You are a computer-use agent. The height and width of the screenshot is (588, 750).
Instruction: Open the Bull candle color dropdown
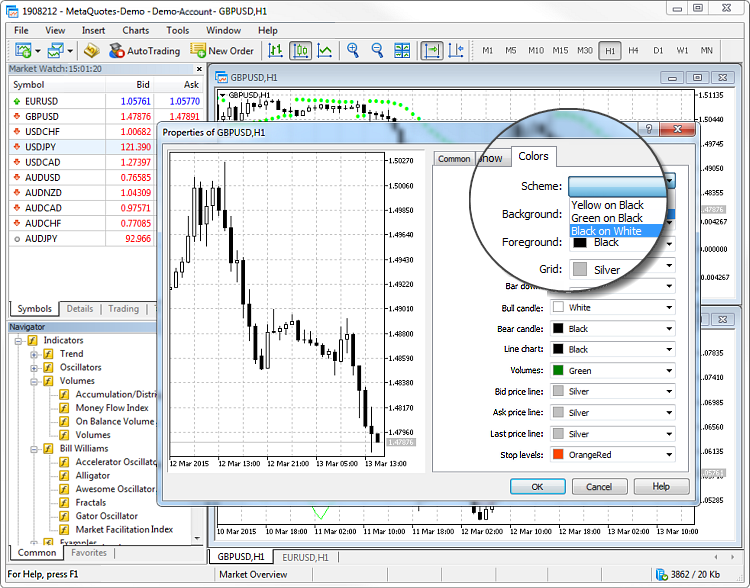pyautogui.click(x=613, y=308)
